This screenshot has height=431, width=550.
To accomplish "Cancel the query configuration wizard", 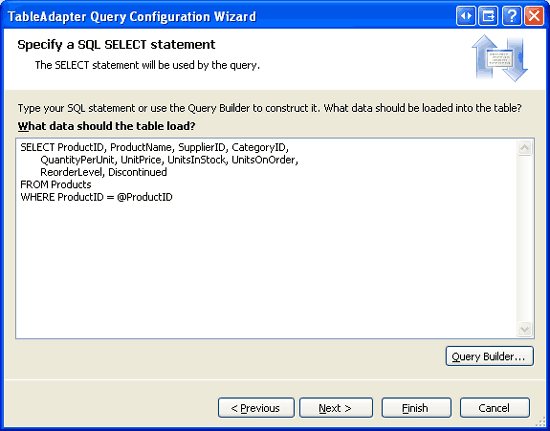I will coord(495,408).
